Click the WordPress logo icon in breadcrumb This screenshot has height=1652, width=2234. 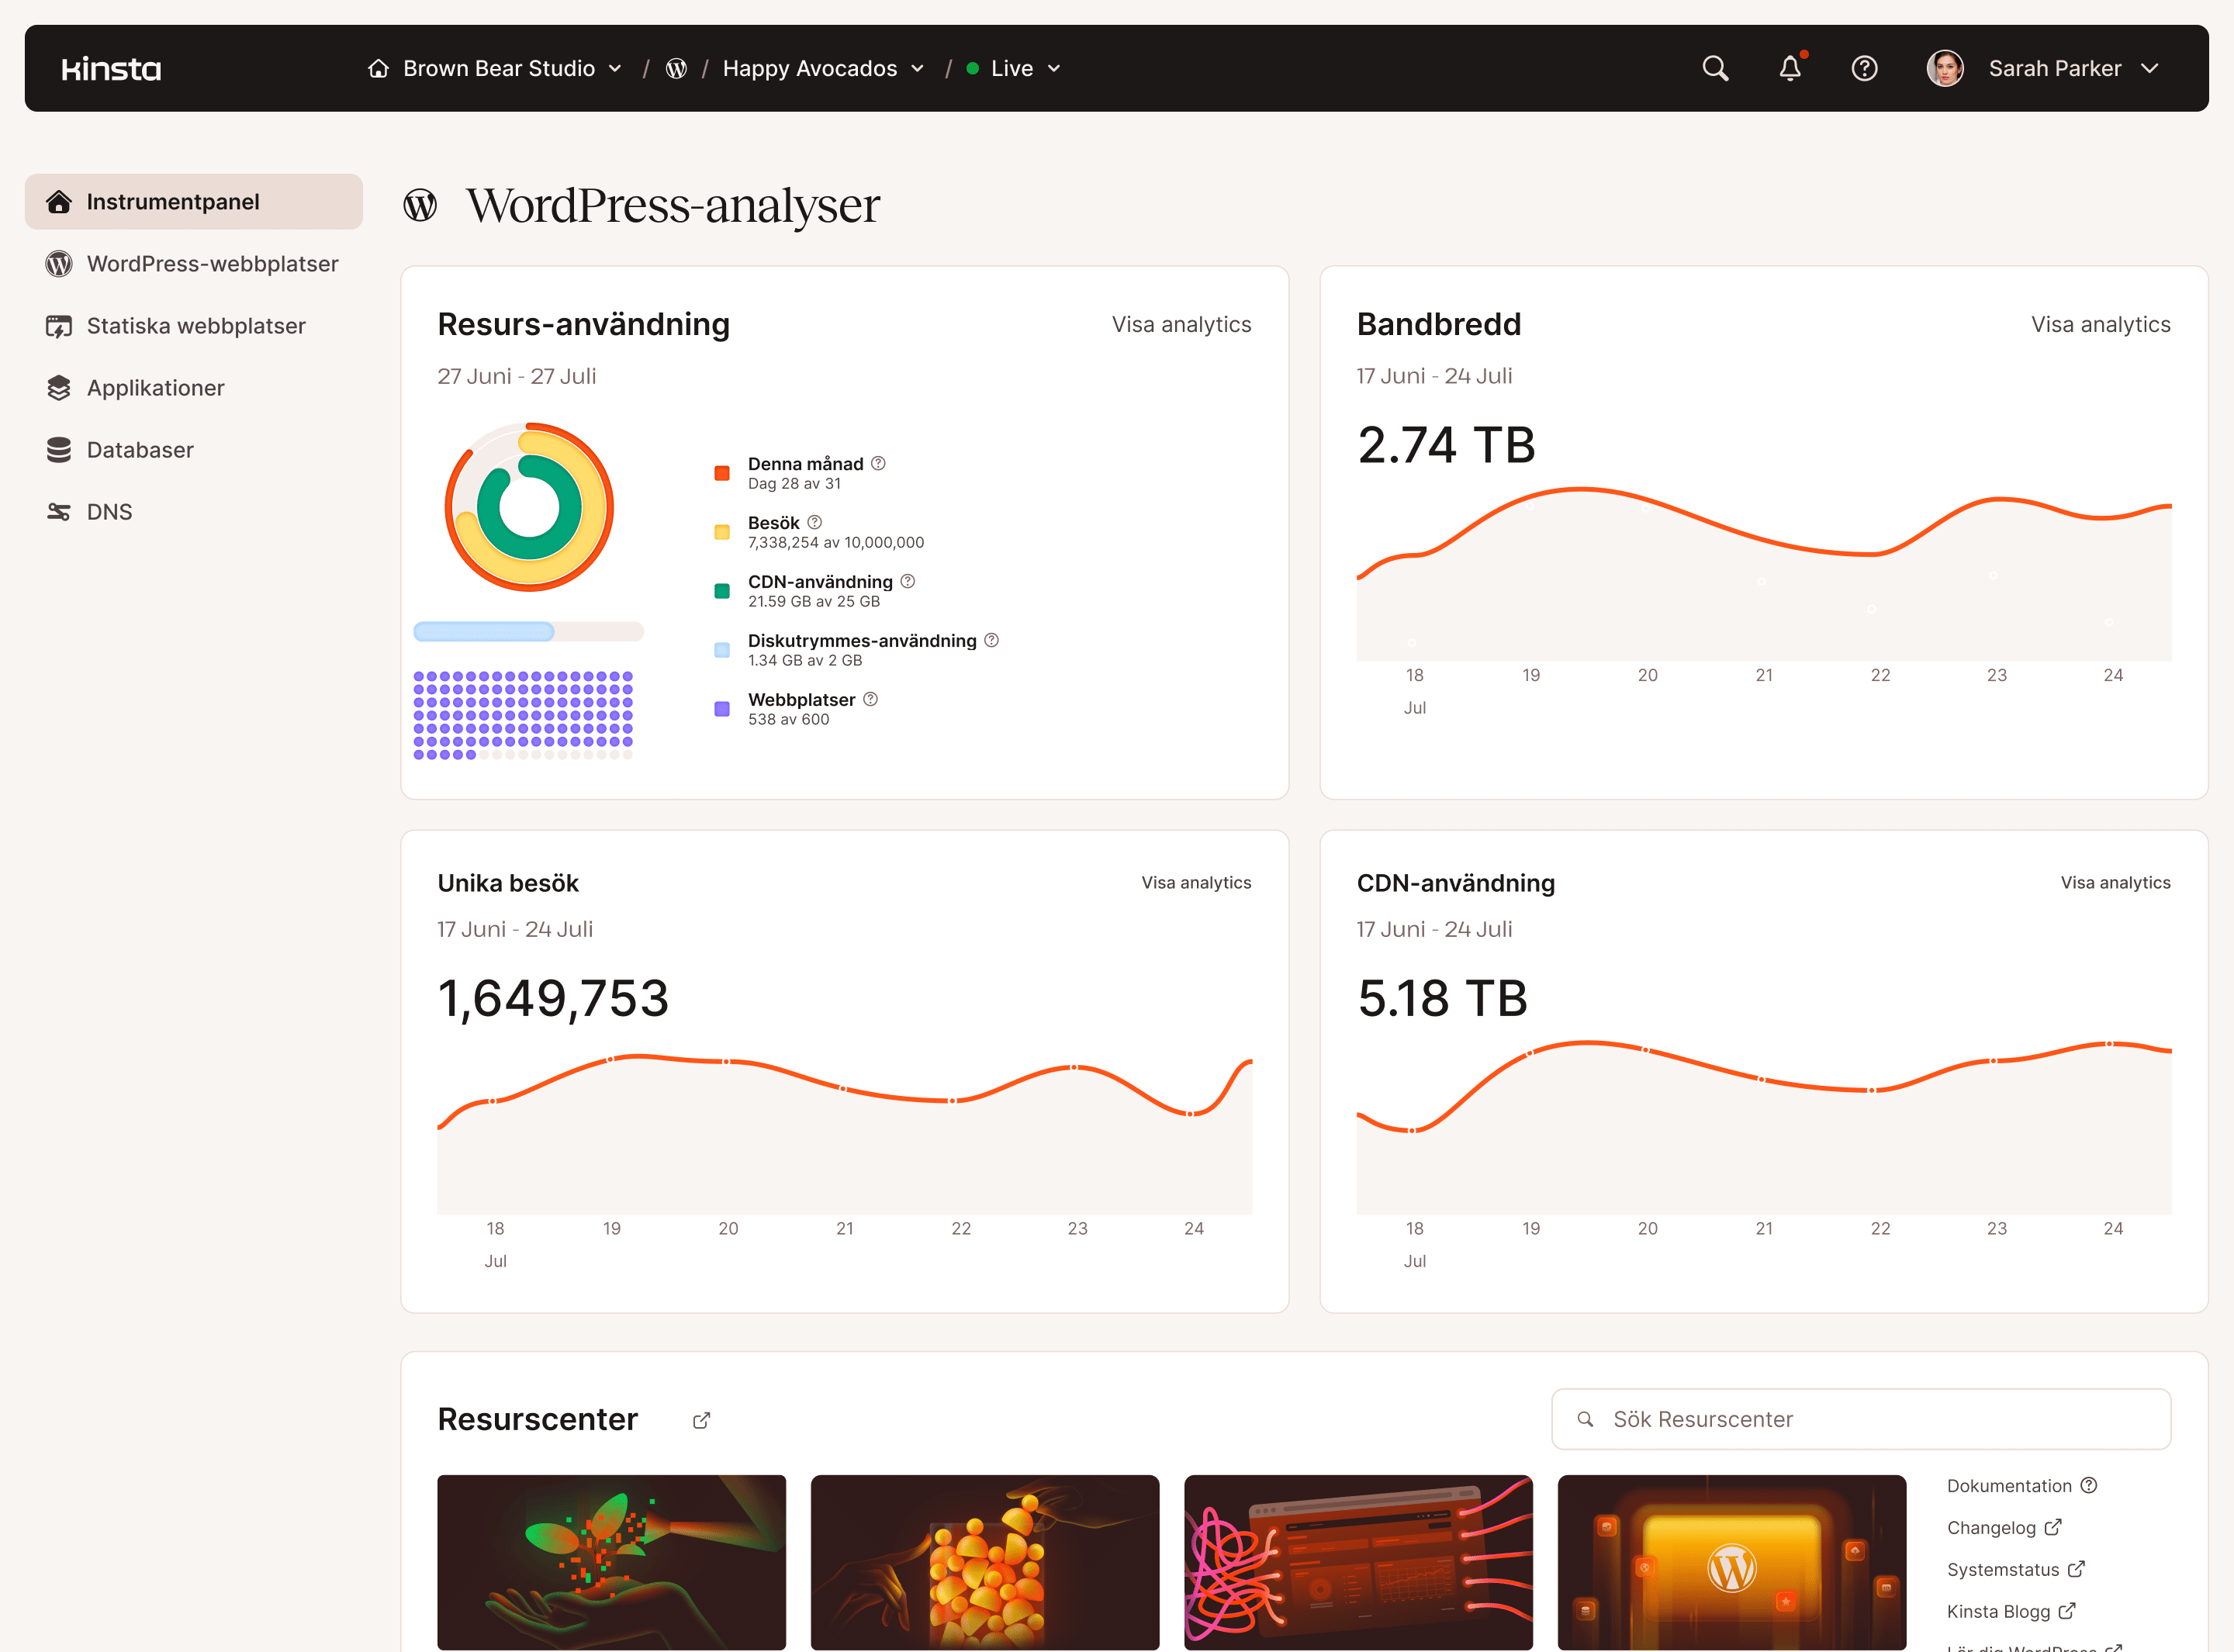676,68
